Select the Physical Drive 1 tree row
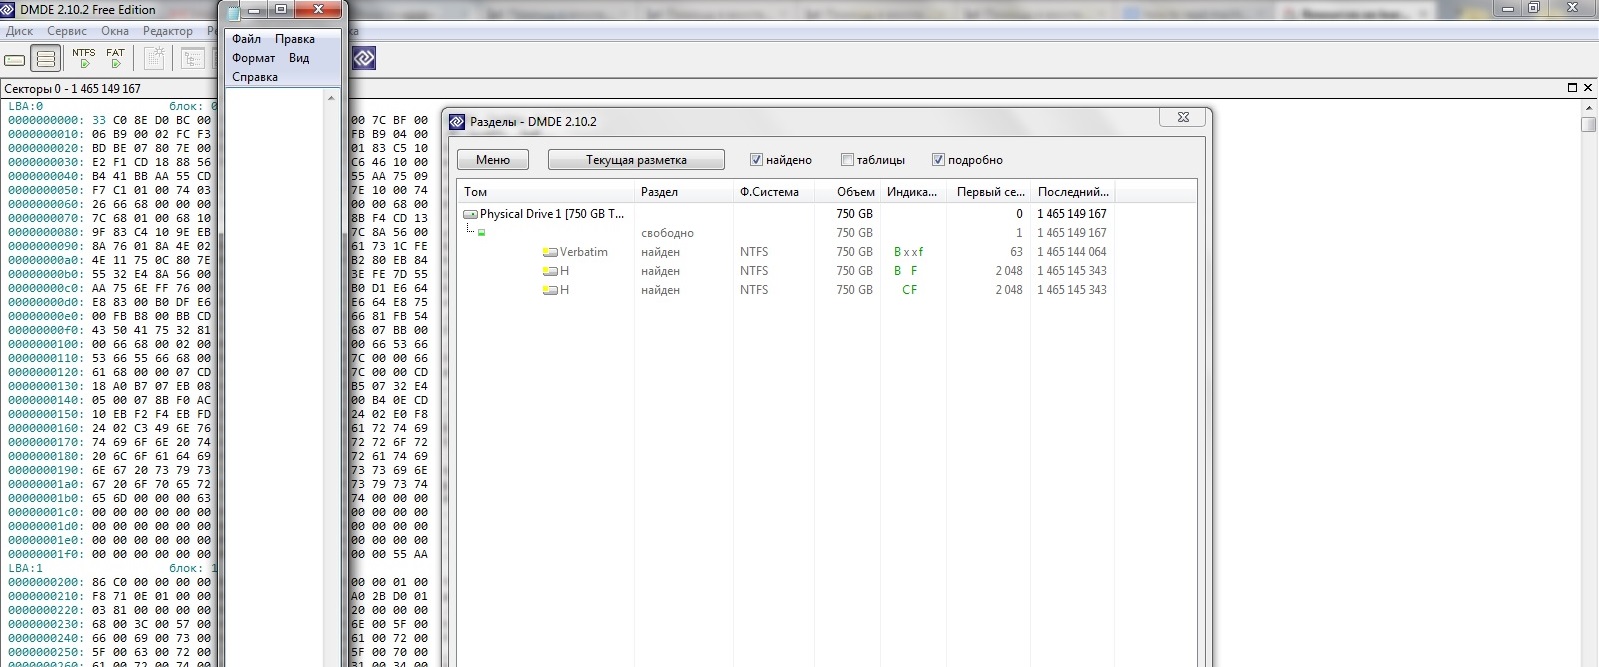Screen dimensions: 1599x667 point(551,214)
